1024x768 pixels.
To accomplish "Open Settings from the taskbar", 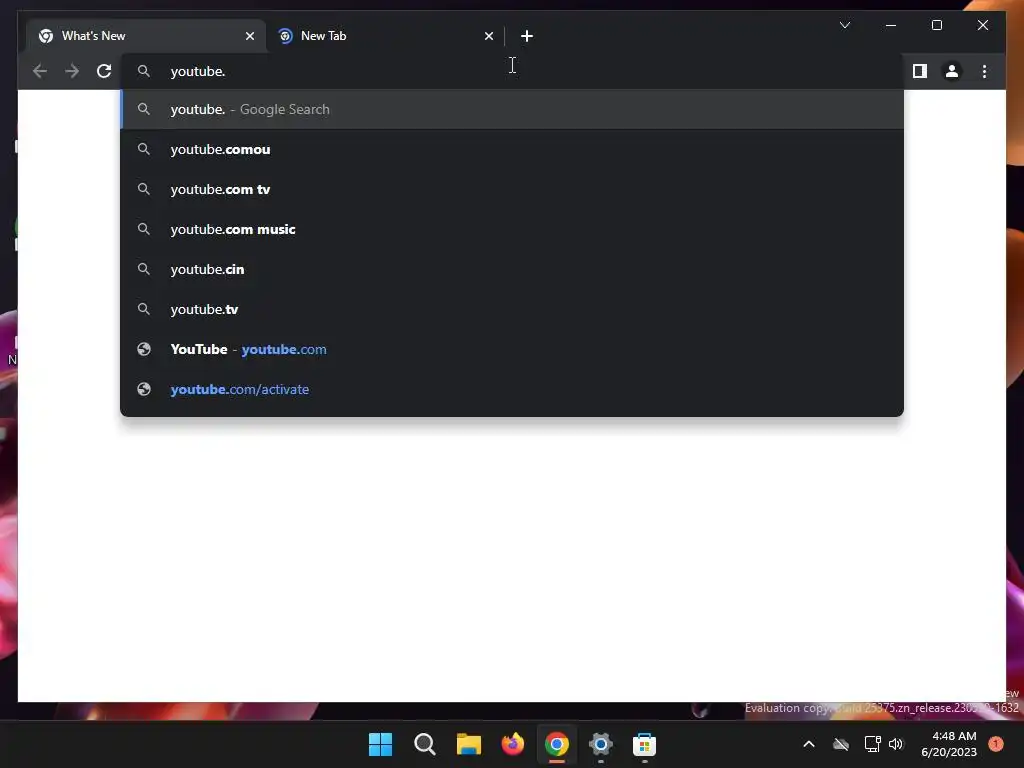I will pos(600,744).
